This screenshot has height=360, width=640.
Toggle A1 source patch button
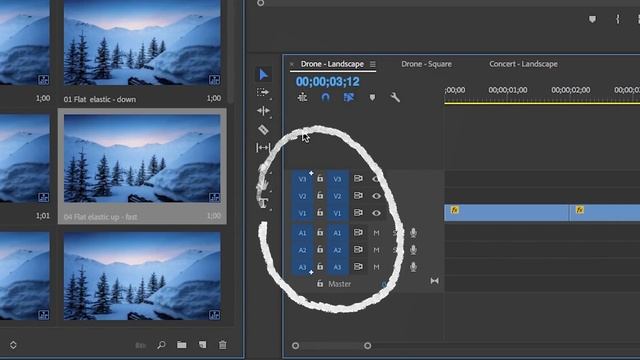click(302, 233)
